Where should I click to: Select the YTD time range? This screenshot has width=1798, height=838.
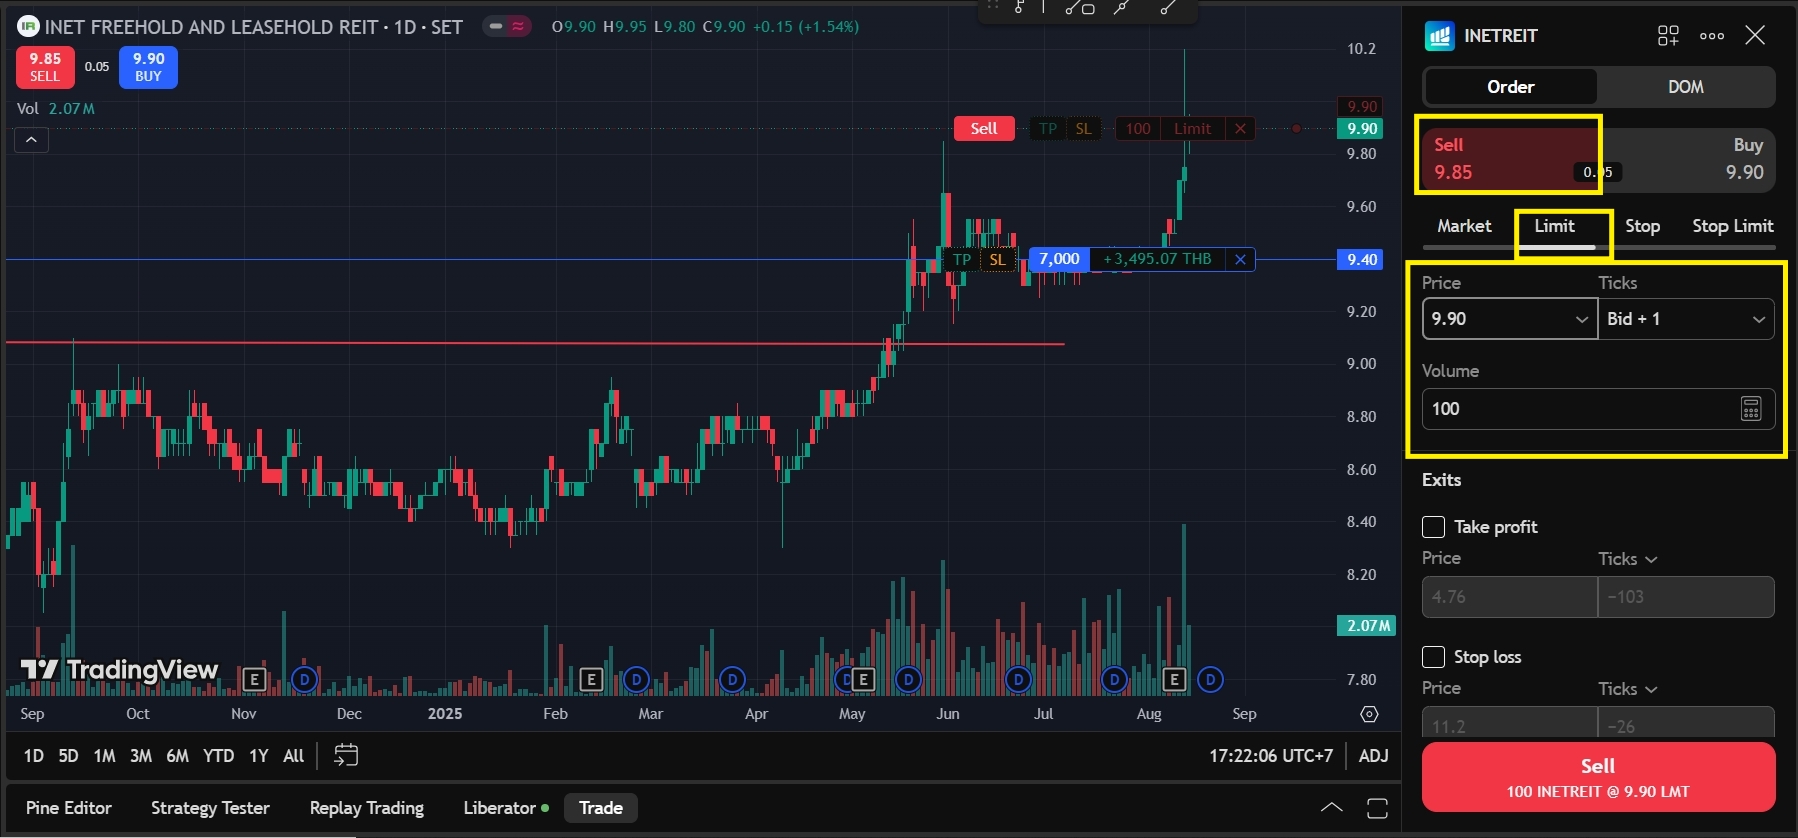point(218,756)
